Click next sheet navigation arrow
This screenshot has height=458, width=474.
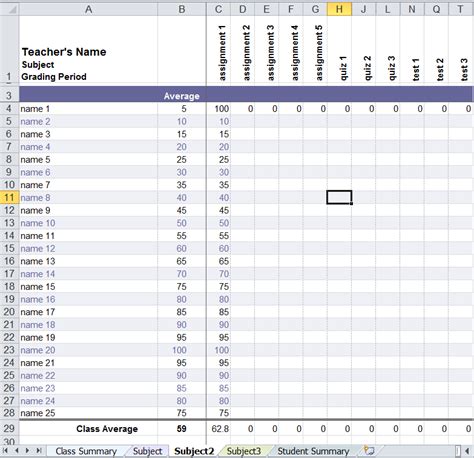click(27, 451)
